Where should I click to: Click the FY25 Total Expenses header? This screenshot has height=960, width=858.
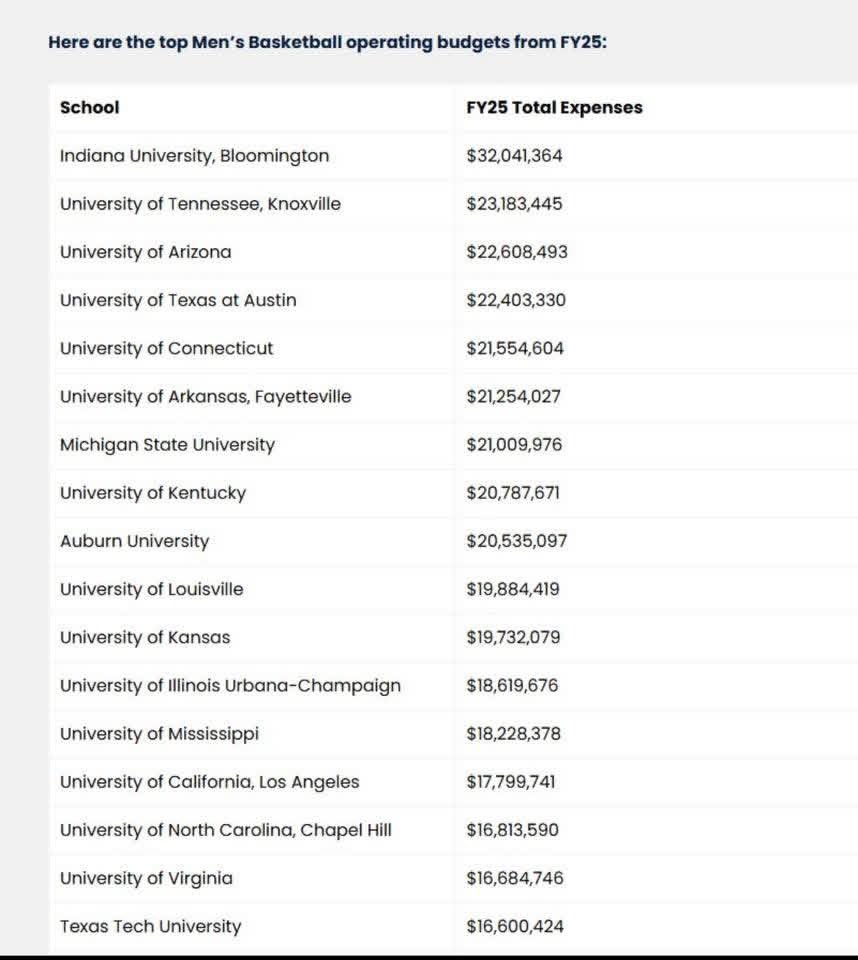click(554, 108)
